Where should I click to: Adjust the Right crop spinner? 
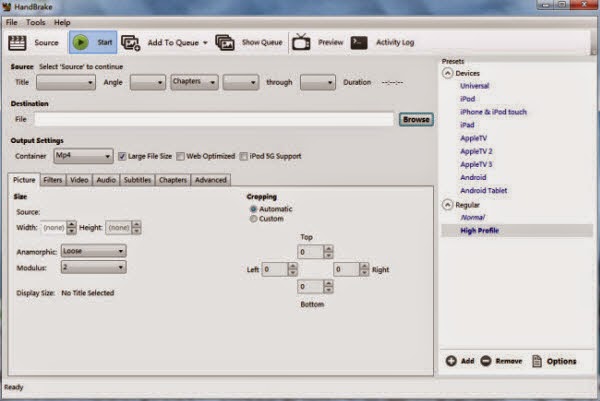[x=365, y=269]
